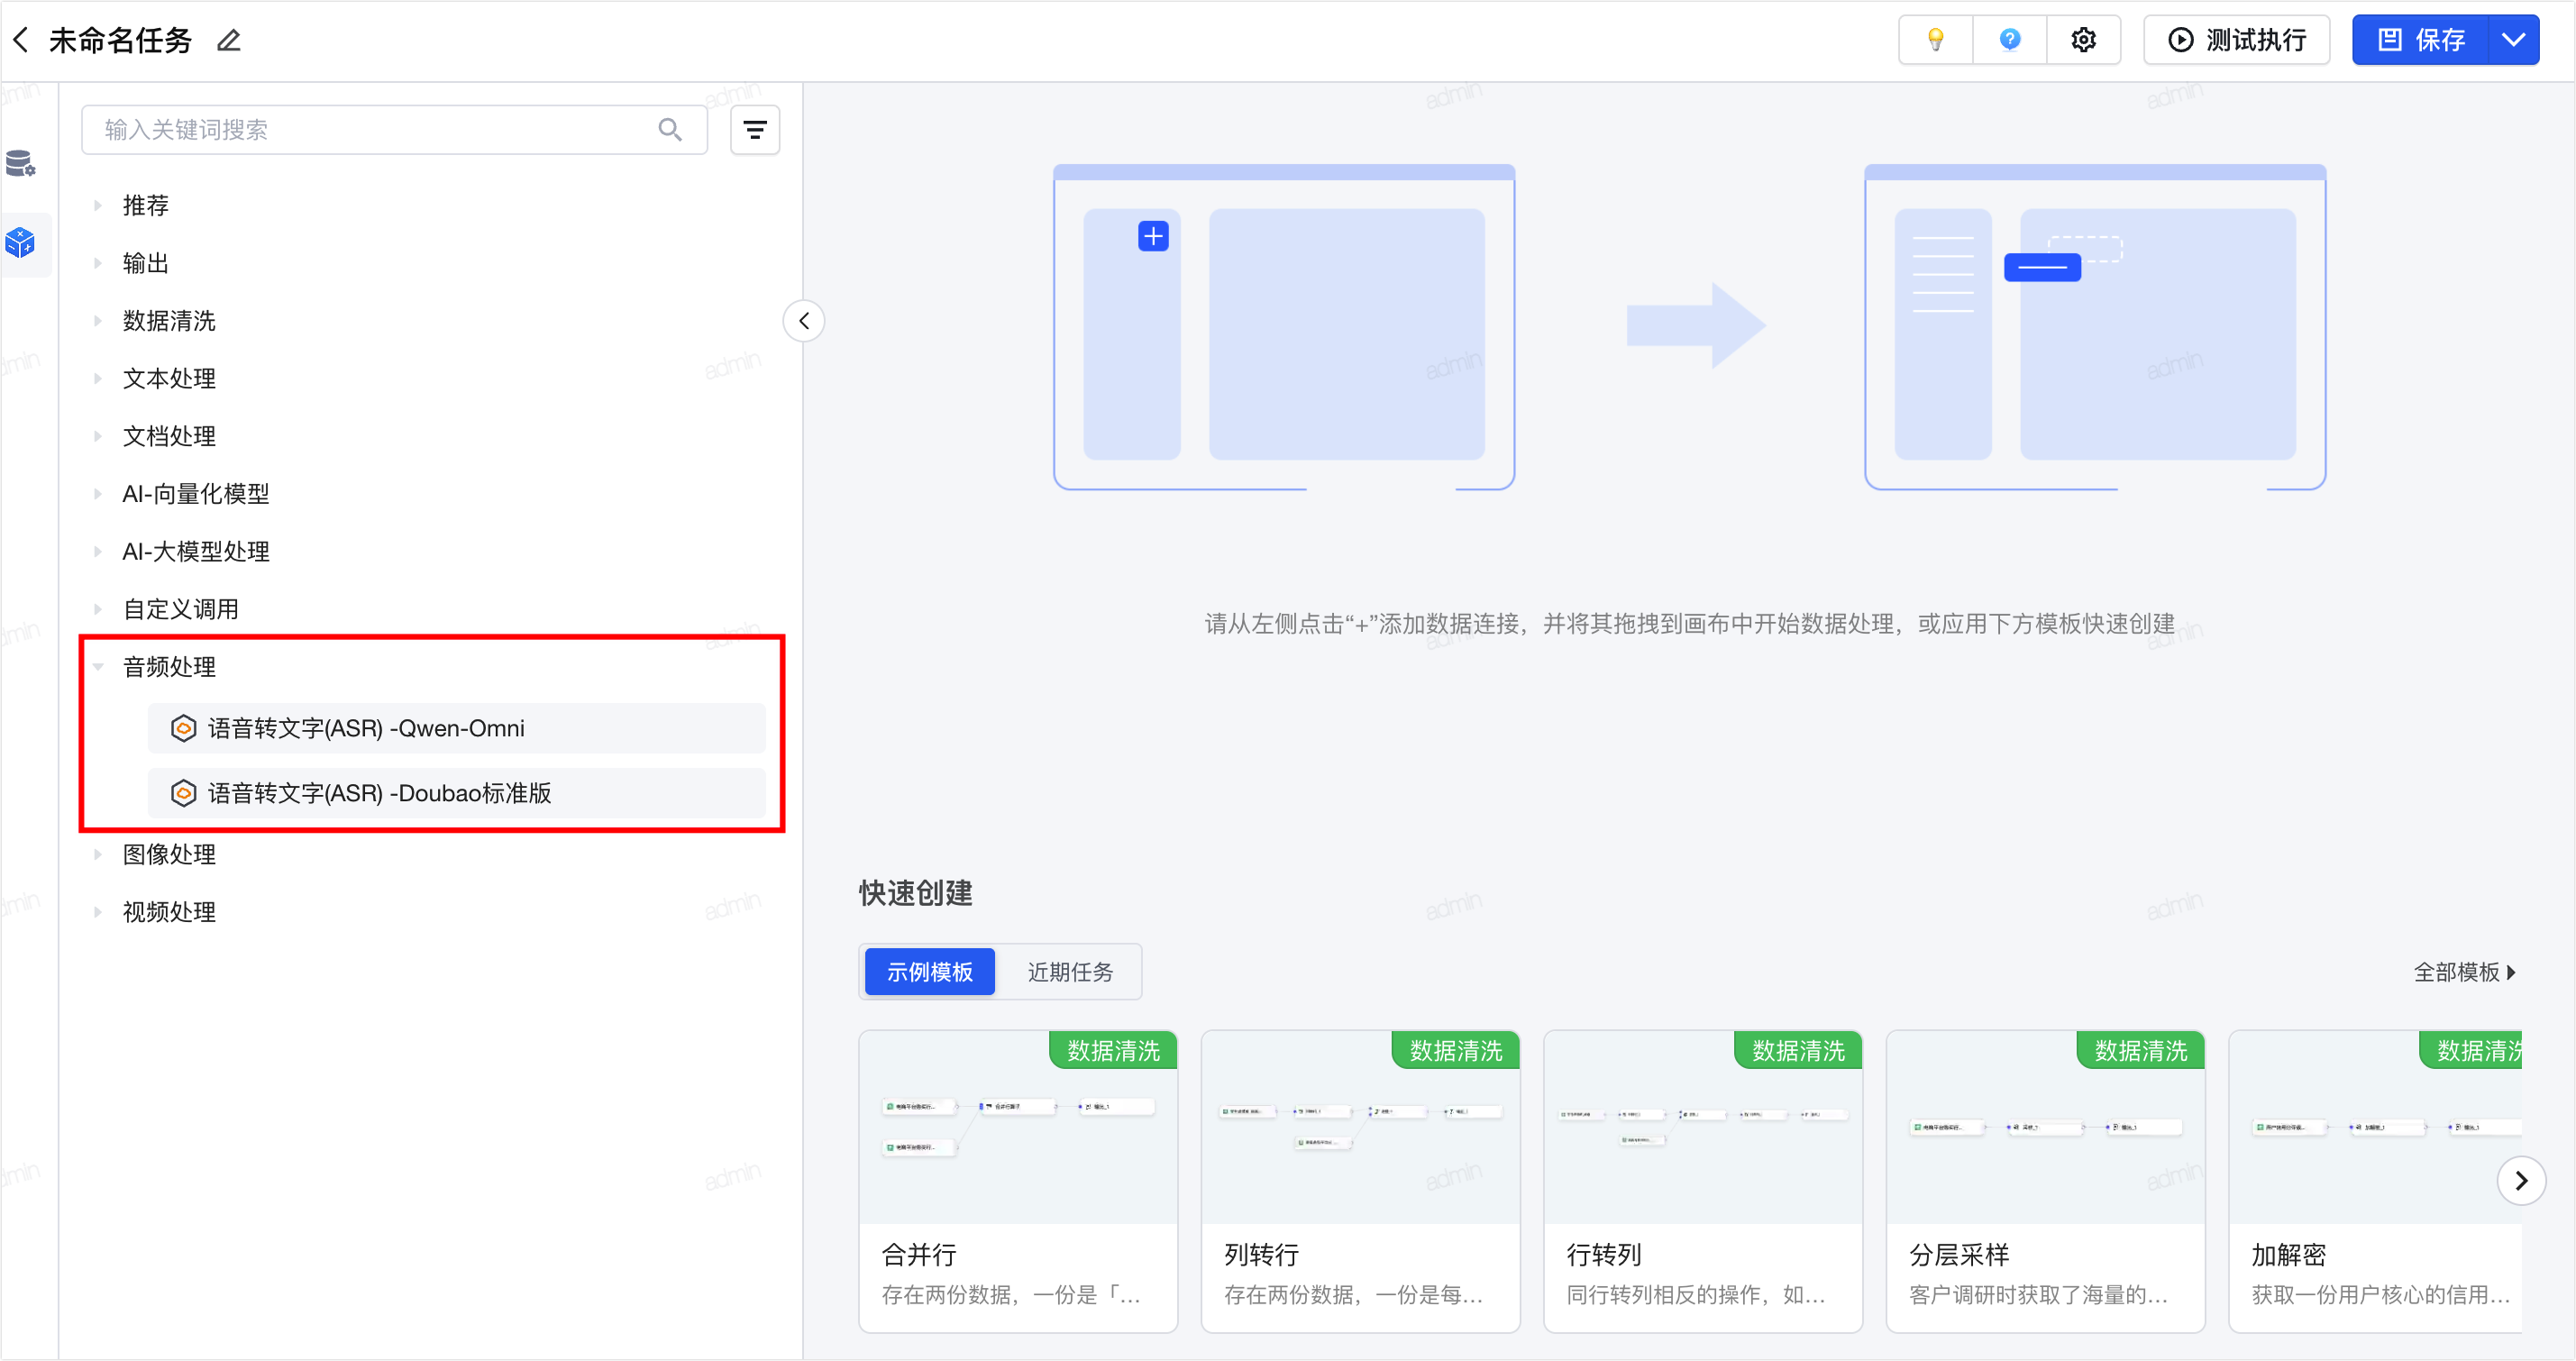The image size is (2576, 1361).
Task: Click the back arrow beside 未命名任务
Action: click(21, 40)
